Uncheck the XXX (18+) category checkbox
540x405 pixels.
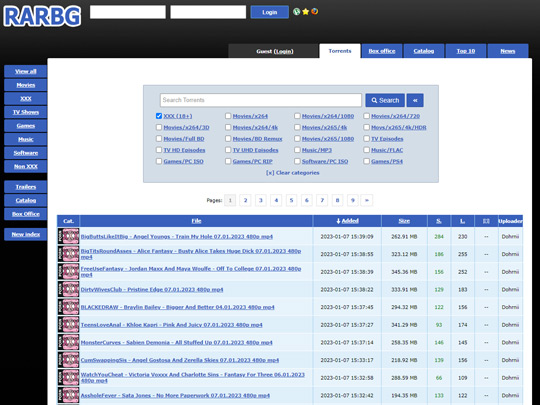click(x=159, y=116)
